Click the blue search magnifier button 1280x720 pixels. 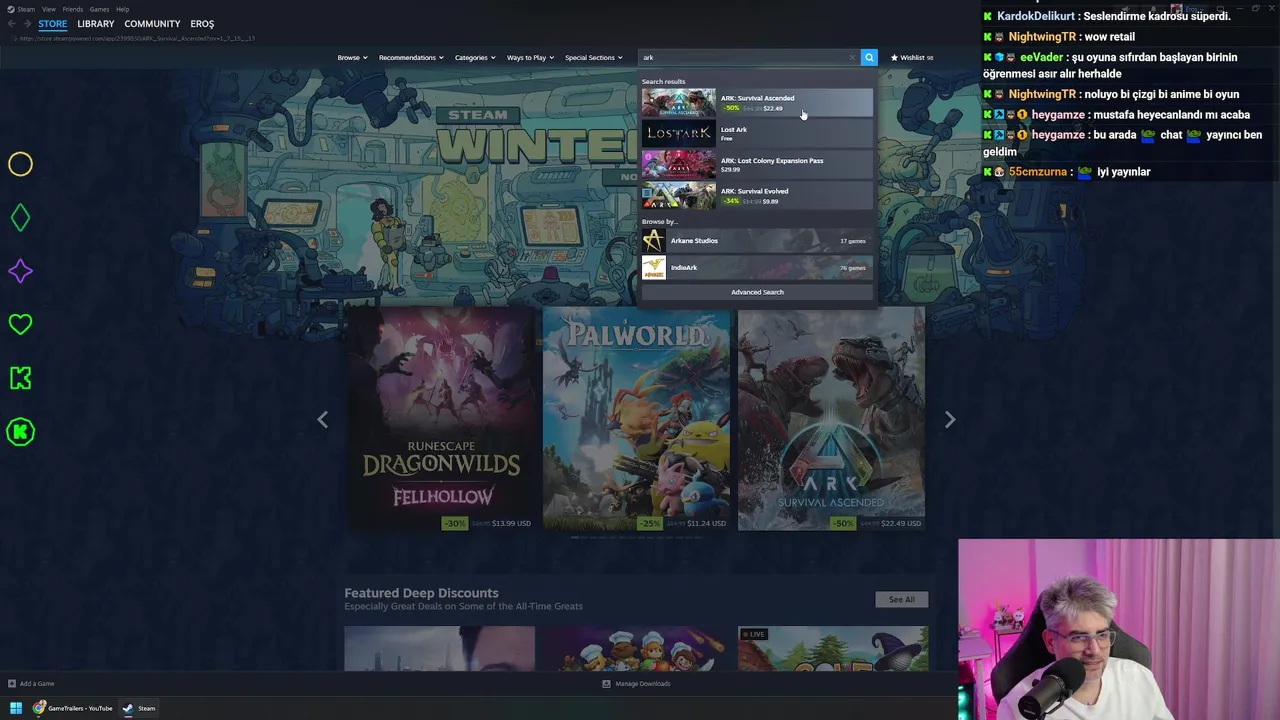click(869, 58)
